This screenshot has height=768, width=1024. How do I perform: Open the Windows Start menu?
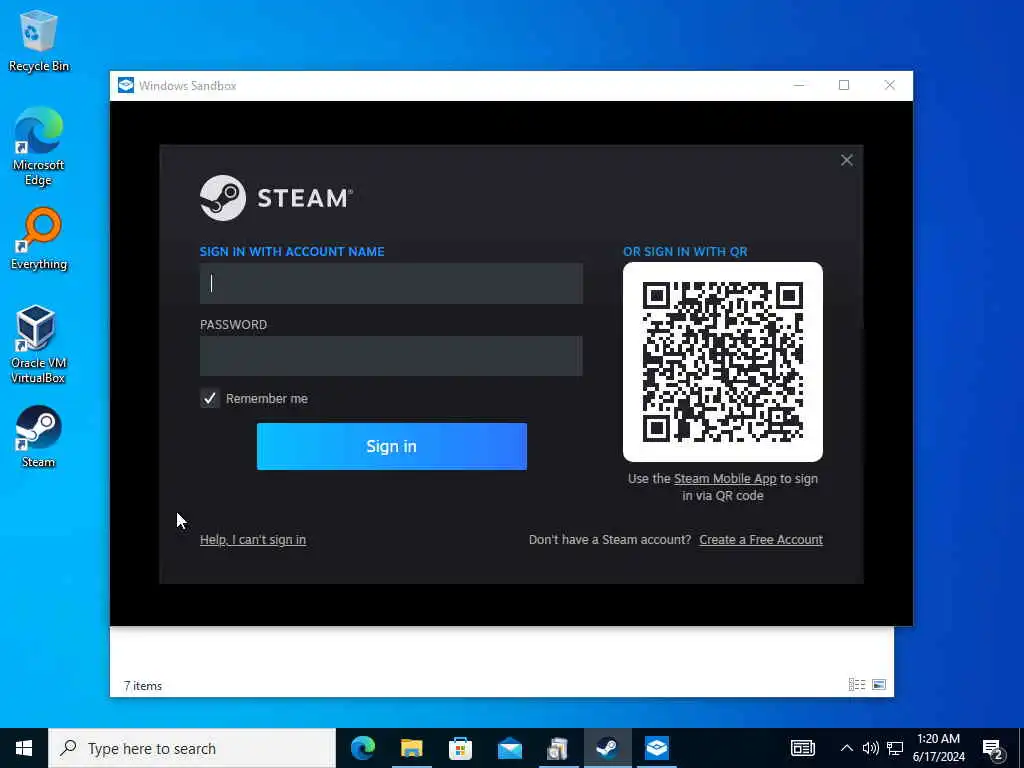(24, 748)
